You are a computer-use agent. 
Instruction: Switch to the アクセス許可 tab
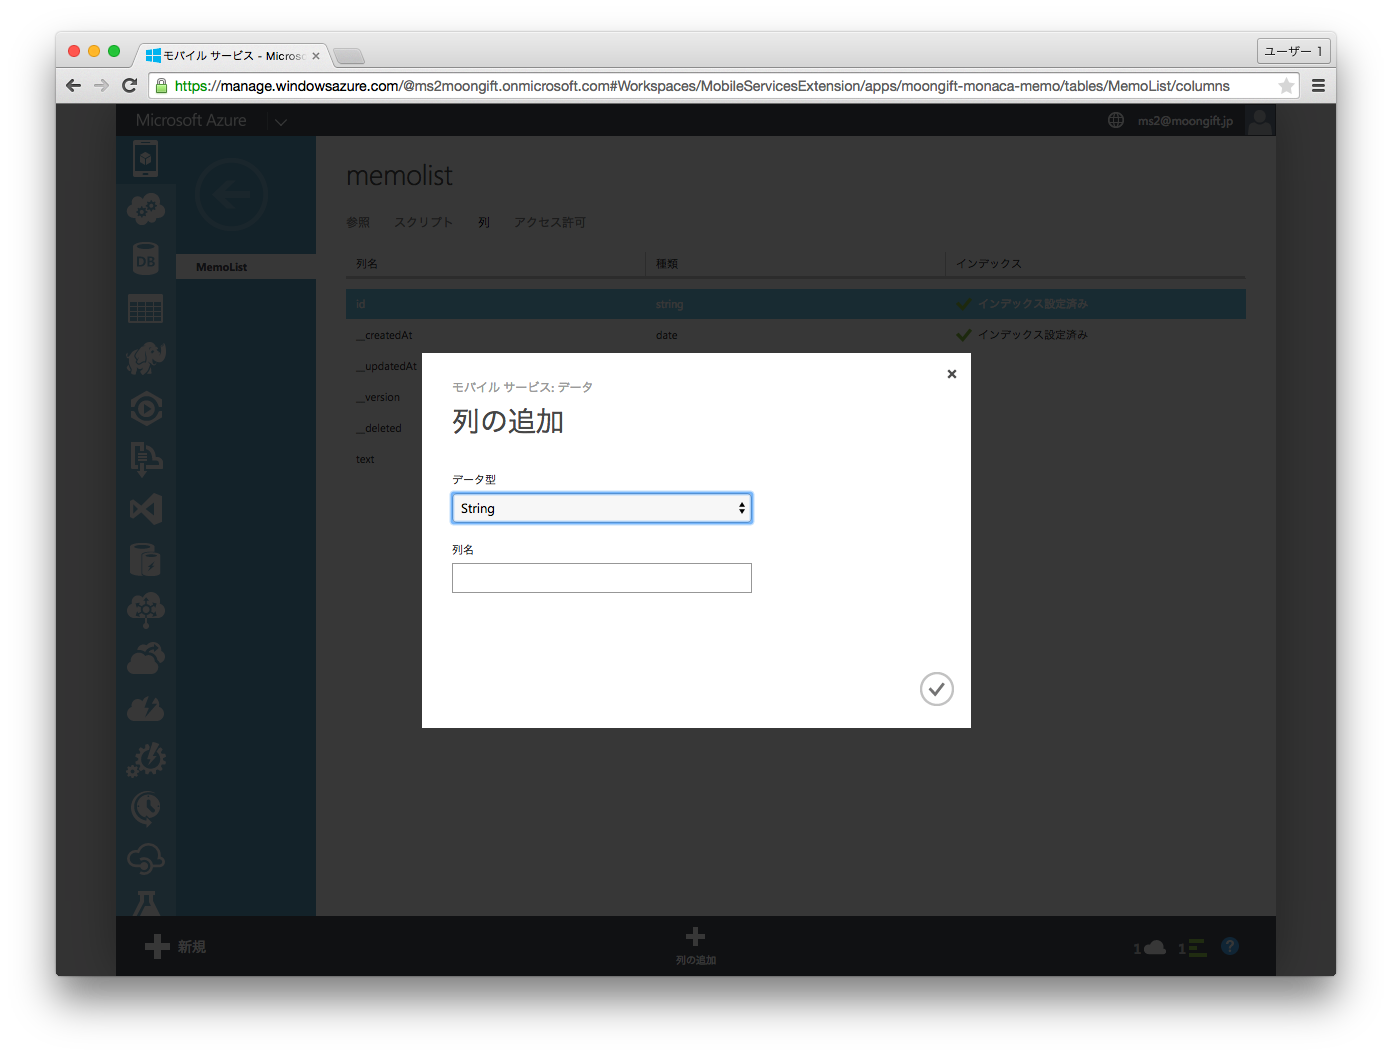click(x=549, y=222)
